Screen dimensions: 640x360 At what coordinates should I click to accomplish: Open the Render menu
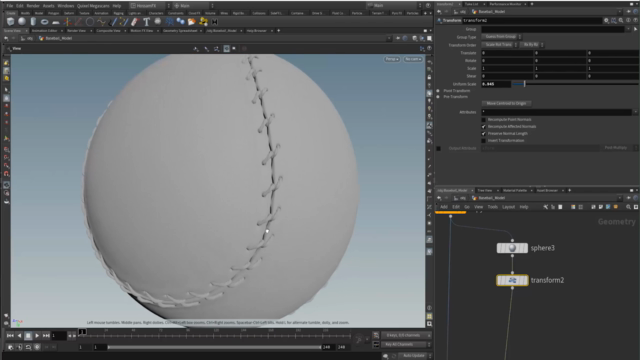pos(33,6)
